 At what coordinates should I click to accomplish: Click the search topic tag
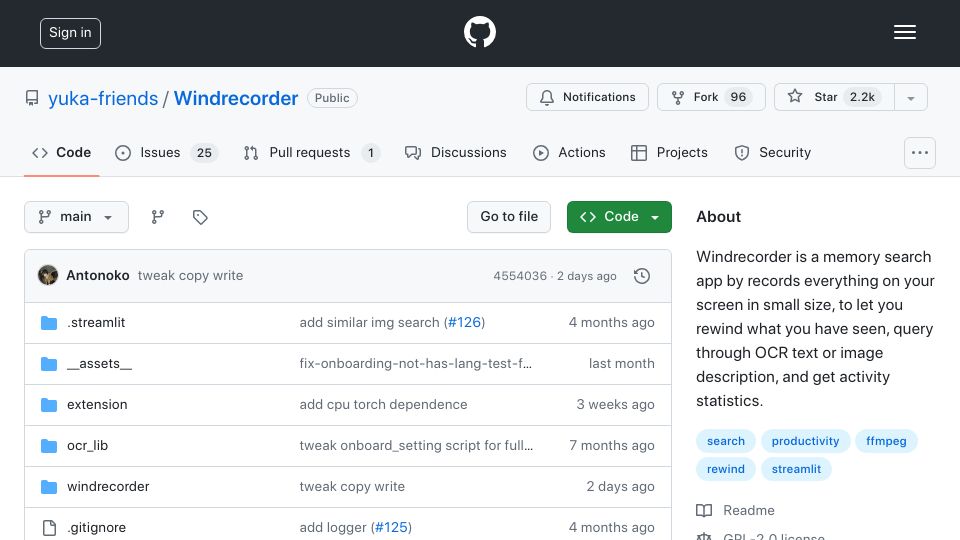(x=726, y=441)
